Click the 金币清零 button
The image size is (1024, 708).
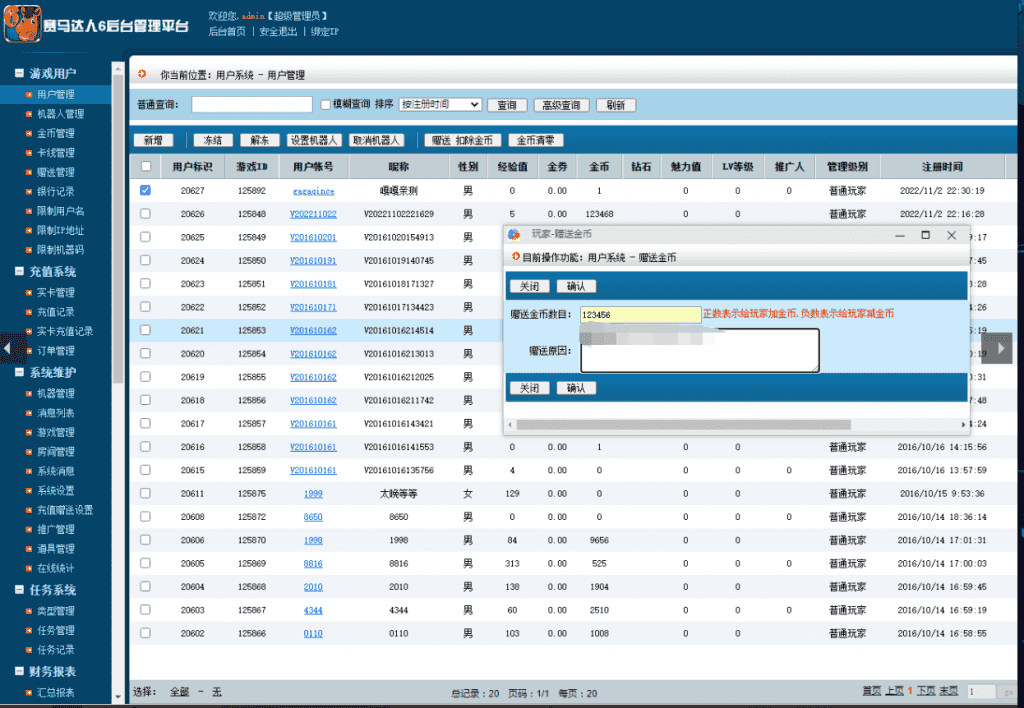(x=536, y=140)
